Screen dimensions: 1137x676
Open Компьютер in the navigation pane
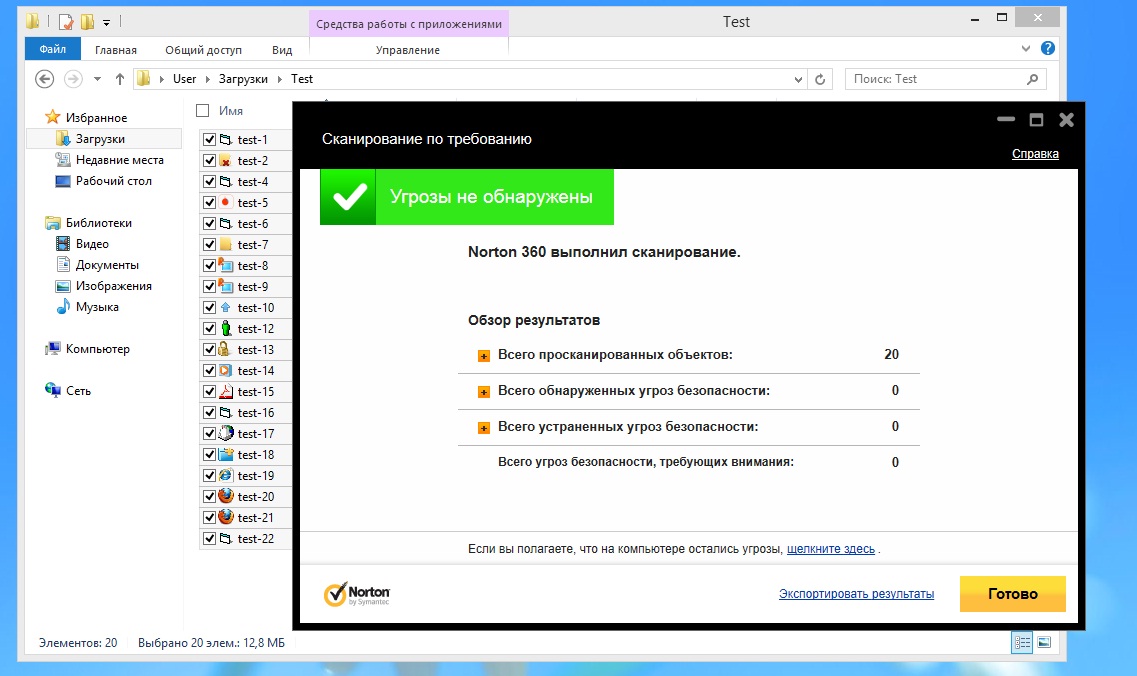pos(97,349)
